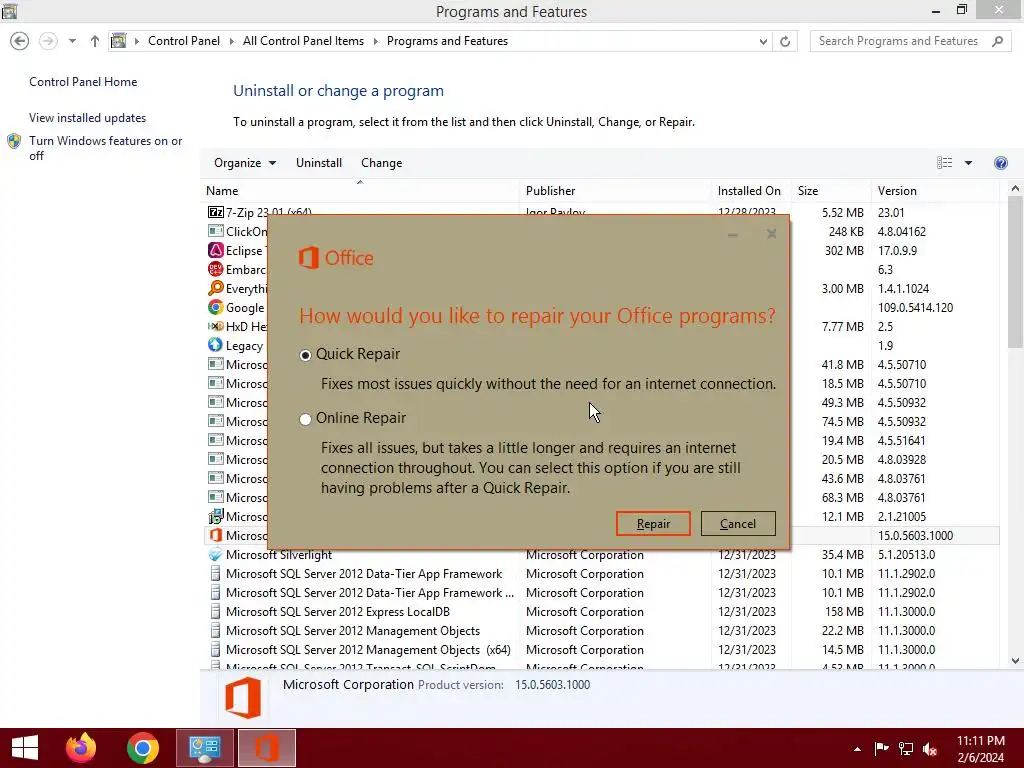Click All Control Panel Items breadcrumb
The height and width of the screenshot is (768, 1024).
pos(303,40)
